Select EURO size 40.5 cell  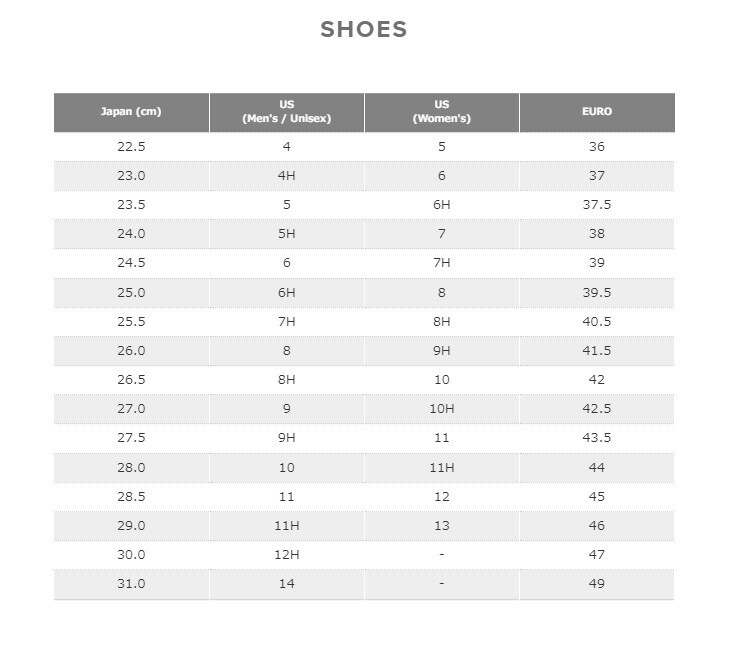point(597,322)
